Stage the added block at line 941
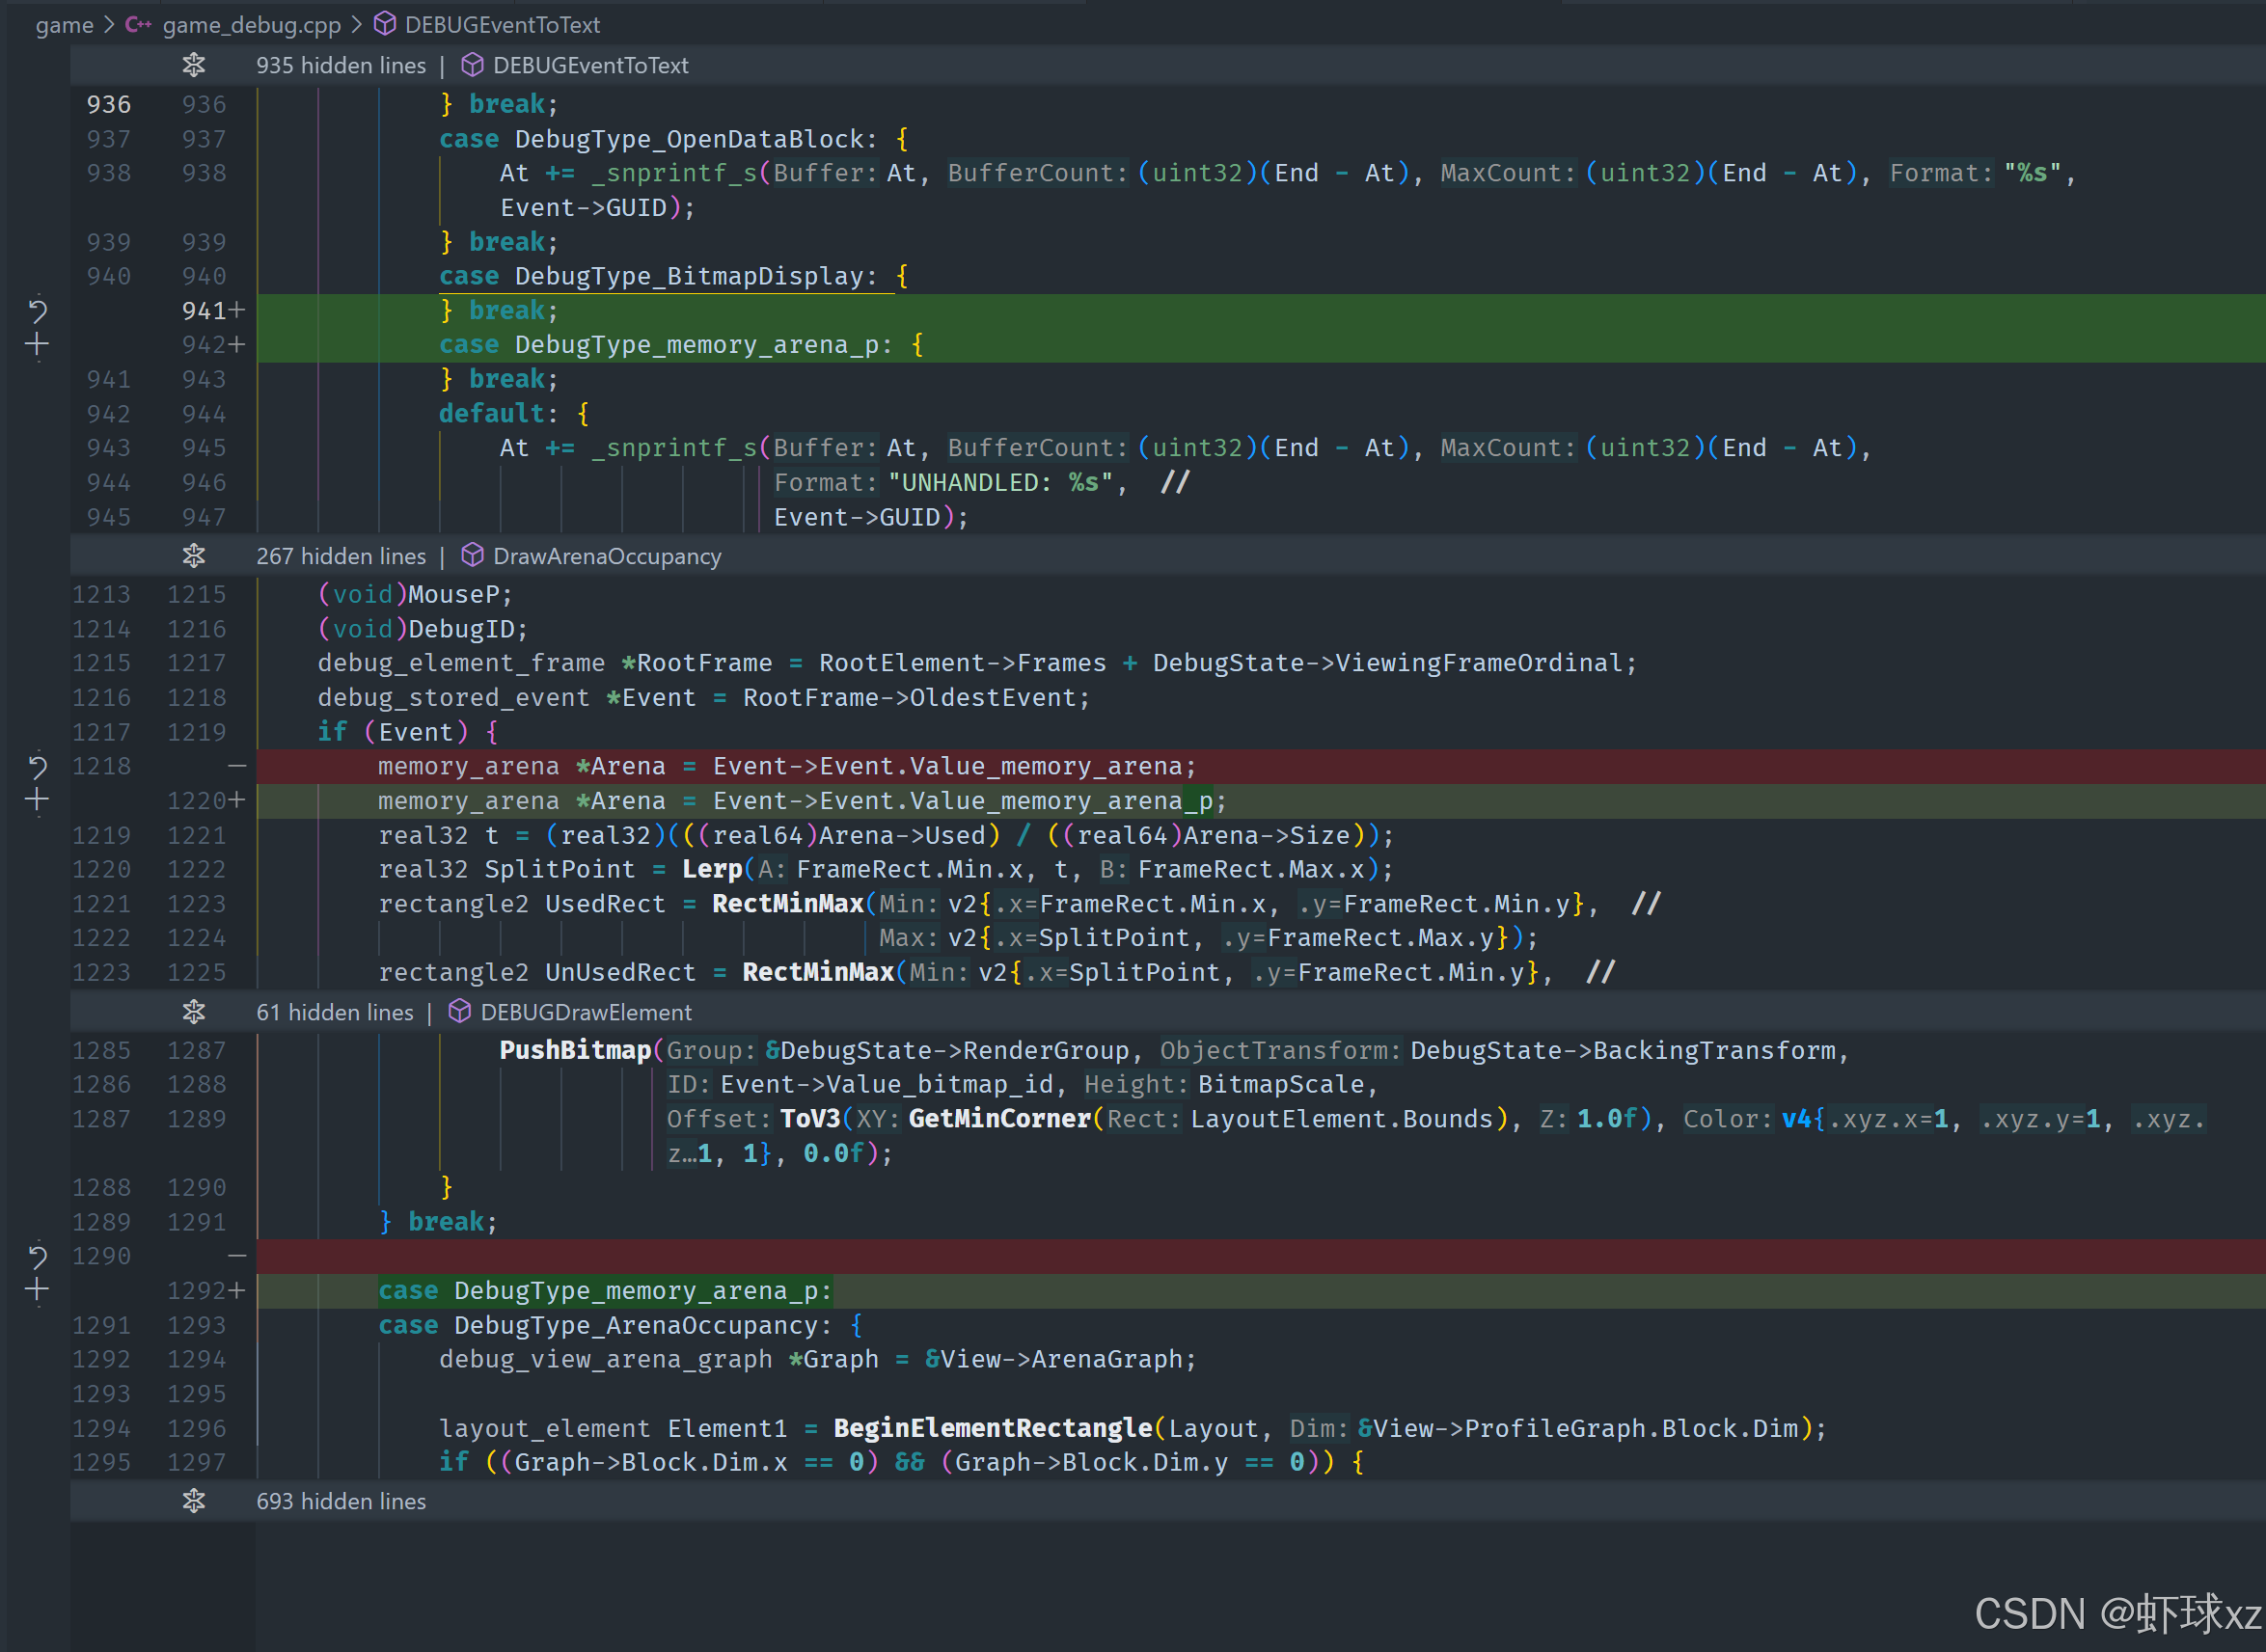Screen dimensions: 2266x1652 pos(37,345)
